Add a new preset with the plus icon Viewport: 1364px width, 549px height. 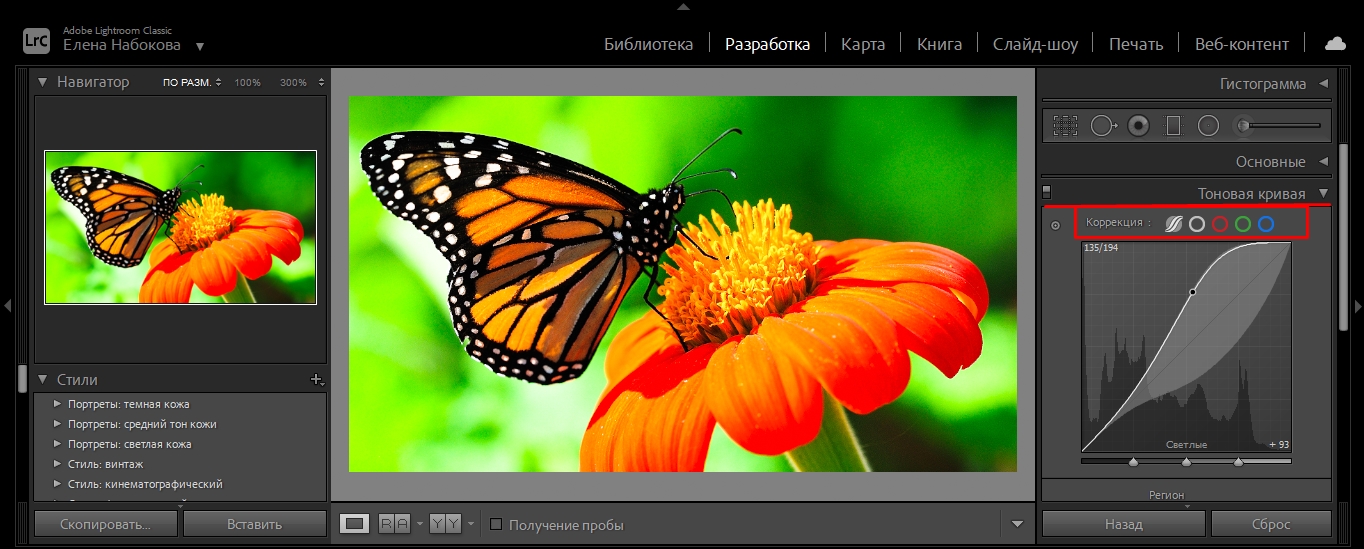coord(317,379)
